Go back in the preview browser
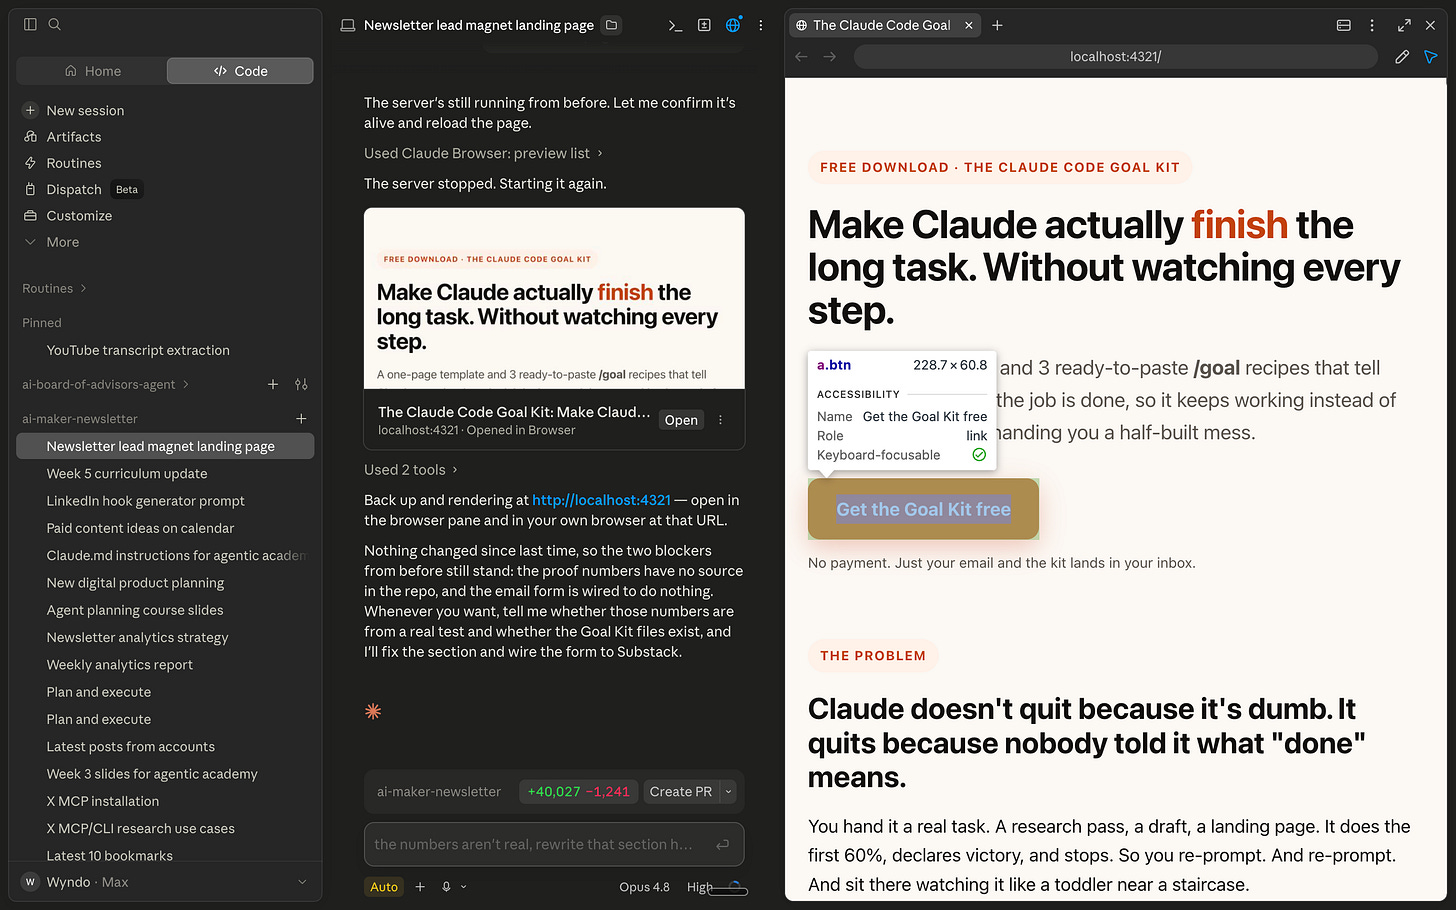 click(x=801, y=57)
